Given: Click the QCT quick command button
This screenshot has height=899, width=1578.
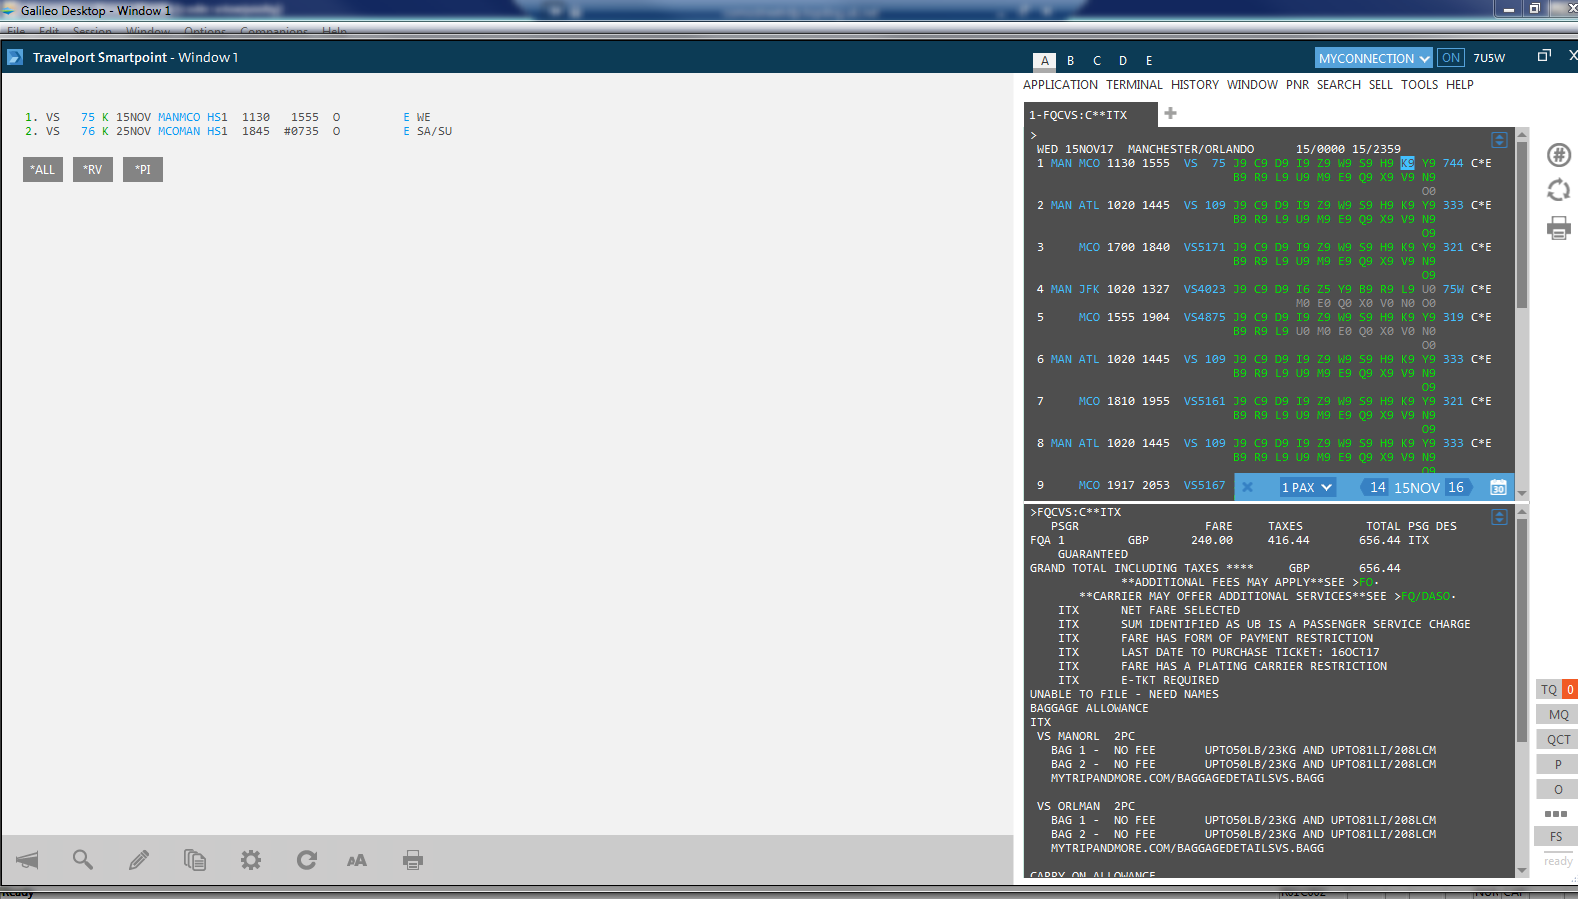Looking at the screenshot, I should [x=1556, y=740].
